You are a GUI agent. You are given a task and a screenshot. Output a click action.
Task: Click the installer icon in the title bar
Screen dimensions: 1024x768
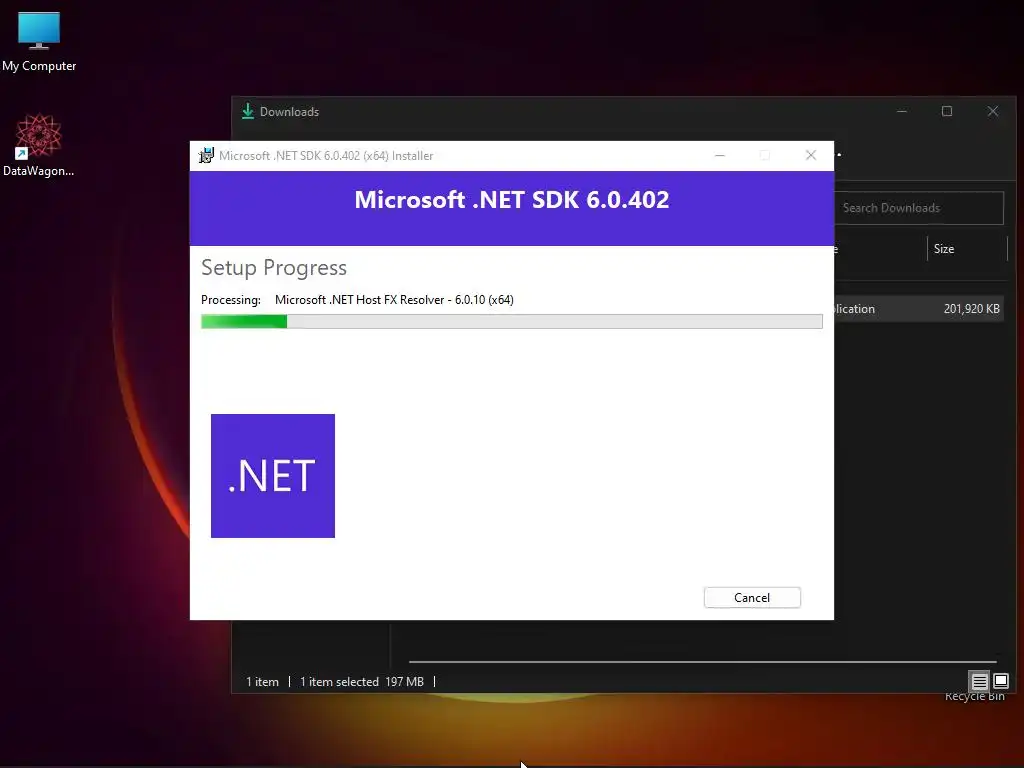tap(206, 155)
